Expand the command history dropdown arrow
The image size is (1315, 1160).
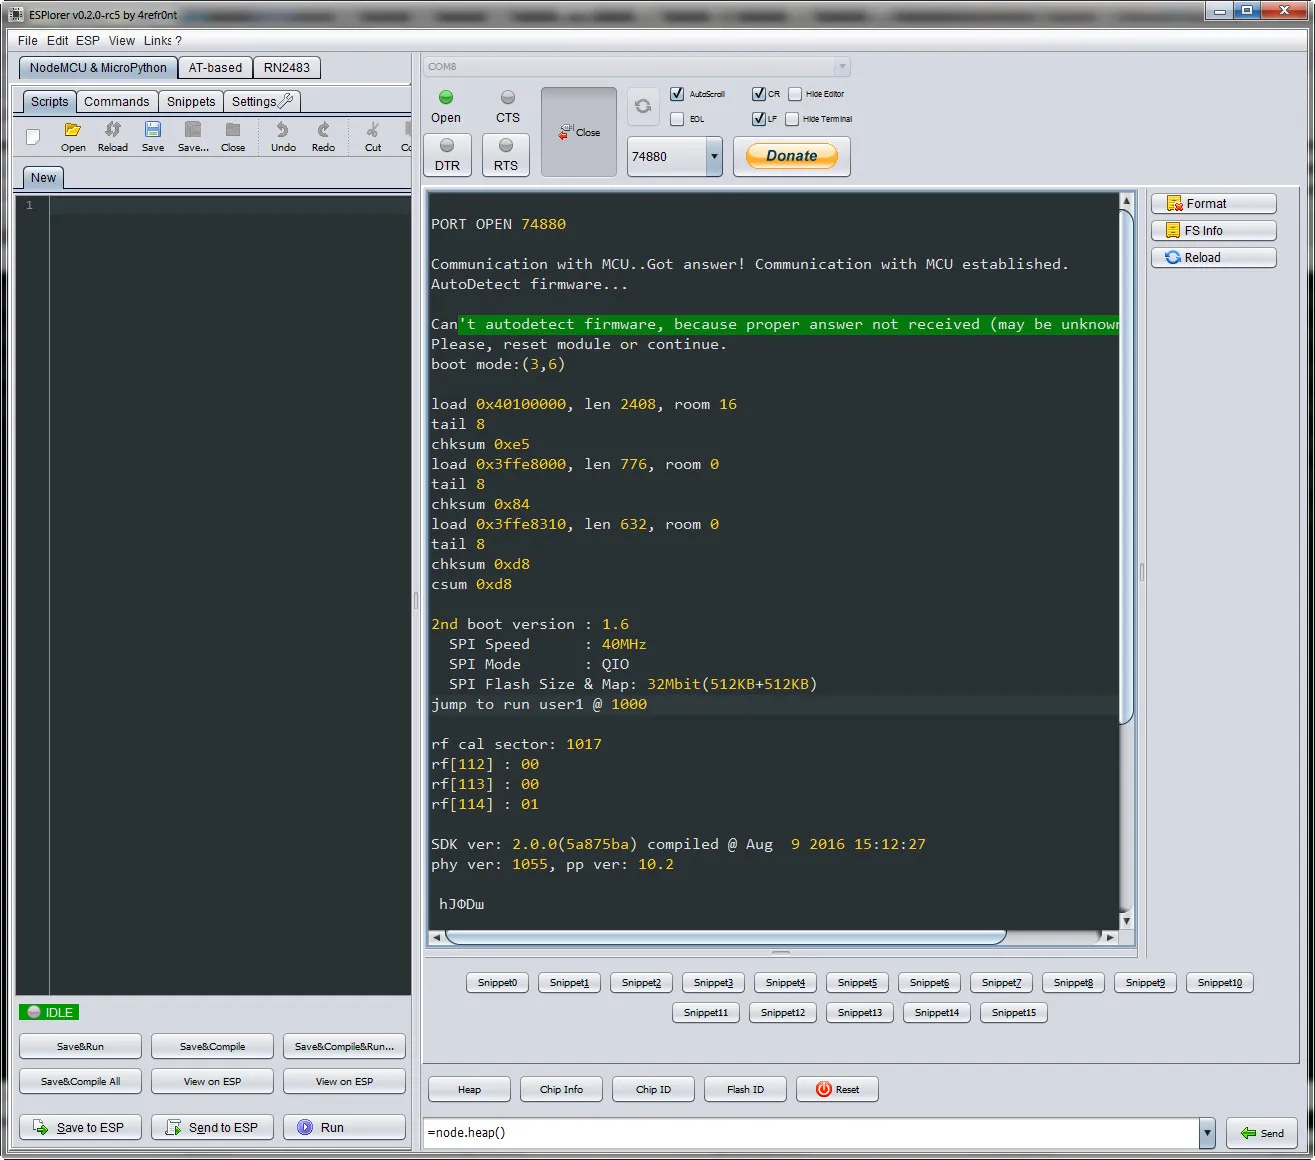coord(1207,1133)
